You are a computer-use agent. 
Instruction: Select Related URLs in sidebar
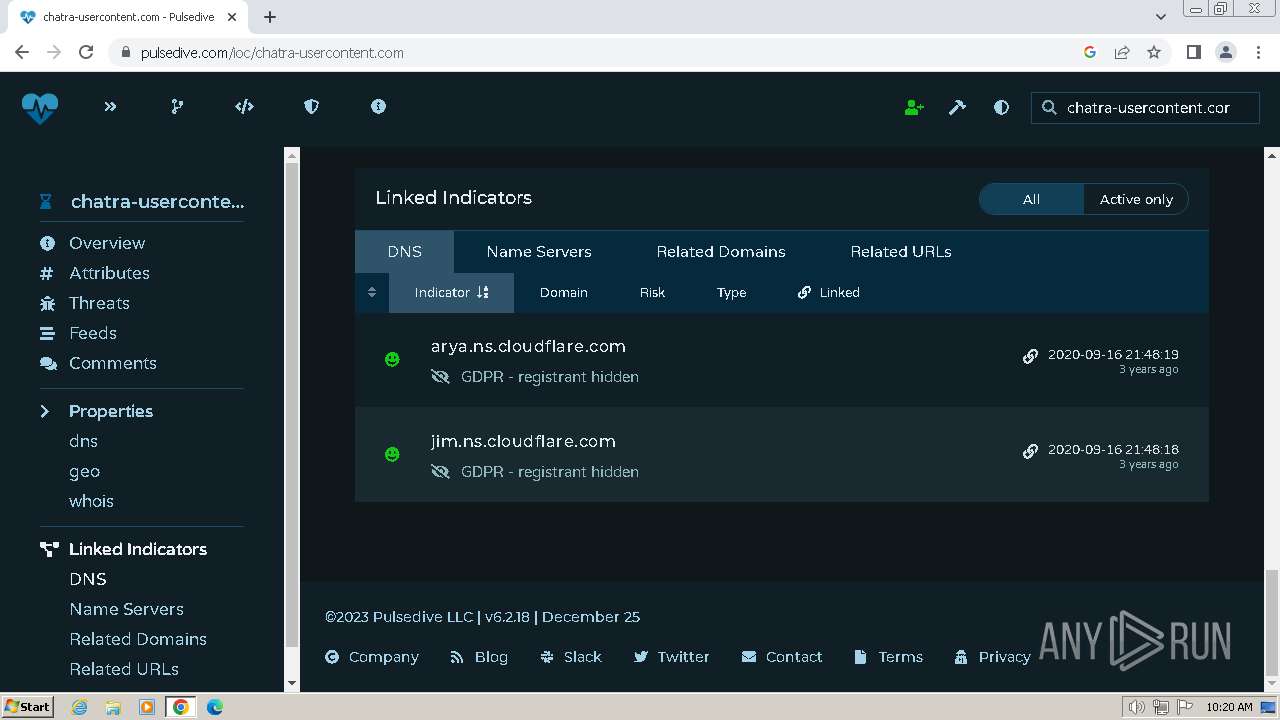pos(124,669)
